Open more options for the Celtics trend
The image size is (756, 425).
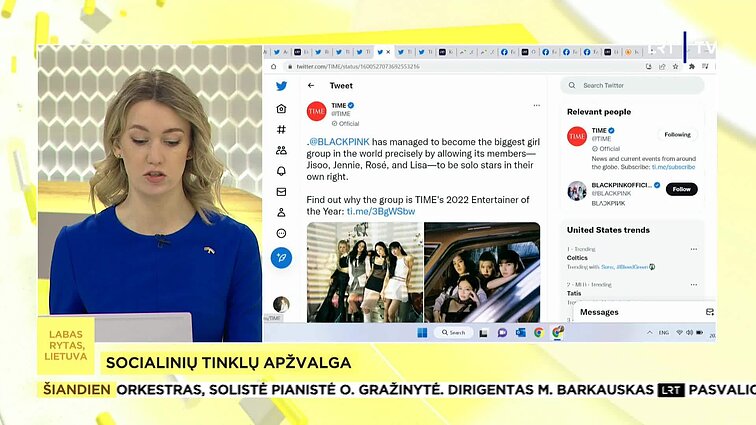pyautogui.click(x=694, y=249)
